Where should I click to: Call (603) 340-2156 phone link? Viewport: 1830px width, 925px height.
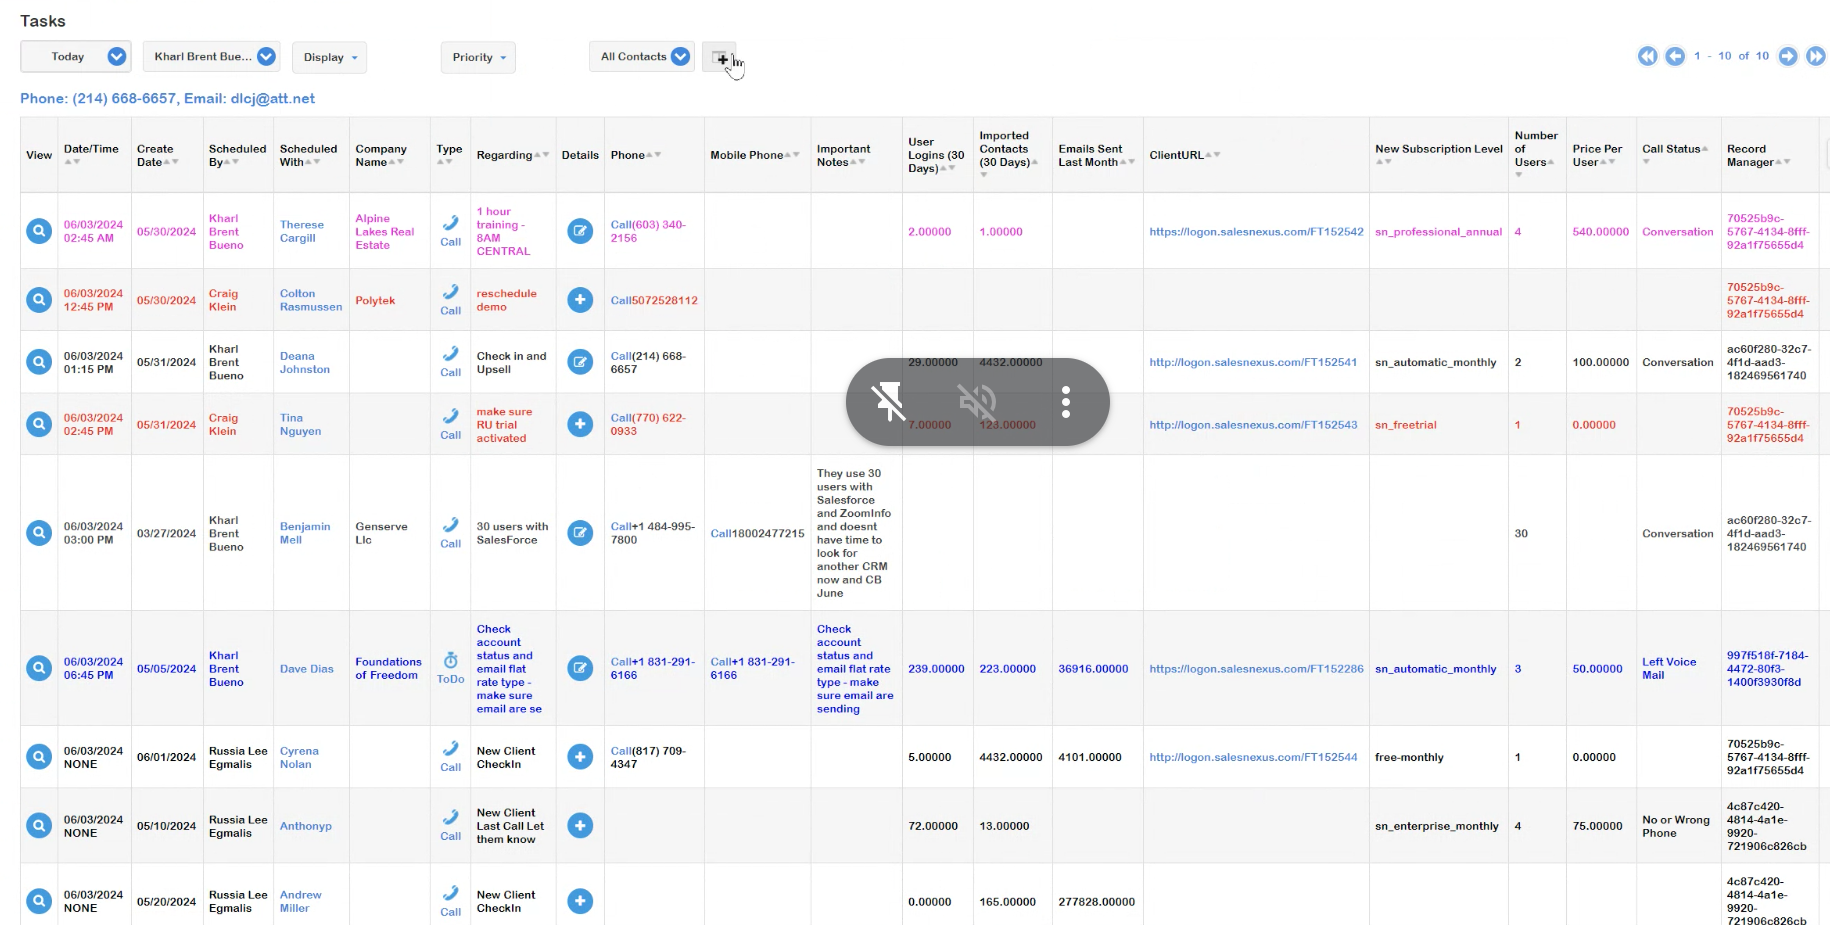point(648,231)
